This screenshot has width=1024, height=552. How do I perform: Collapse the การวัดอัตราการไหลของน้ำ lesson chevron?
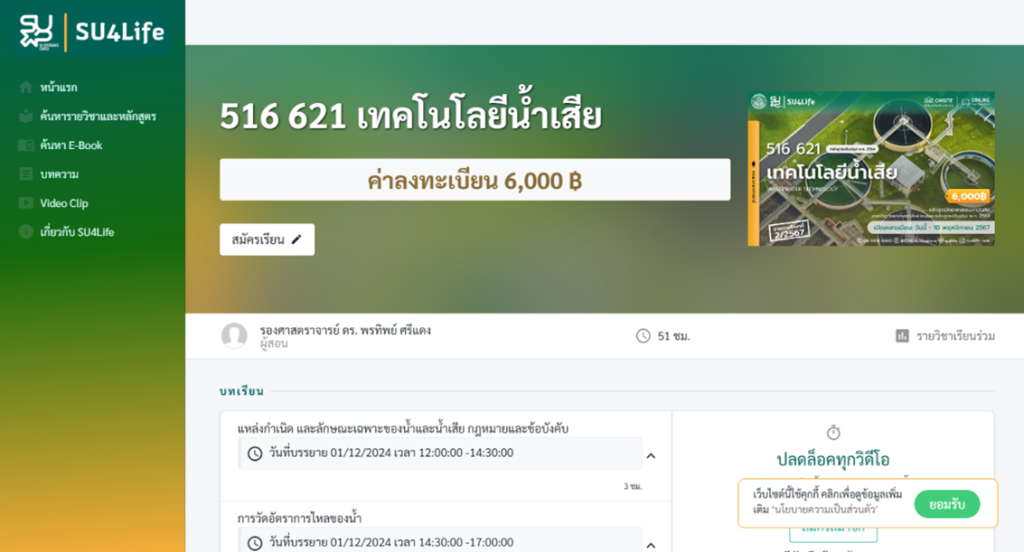[x=650, y=545]
